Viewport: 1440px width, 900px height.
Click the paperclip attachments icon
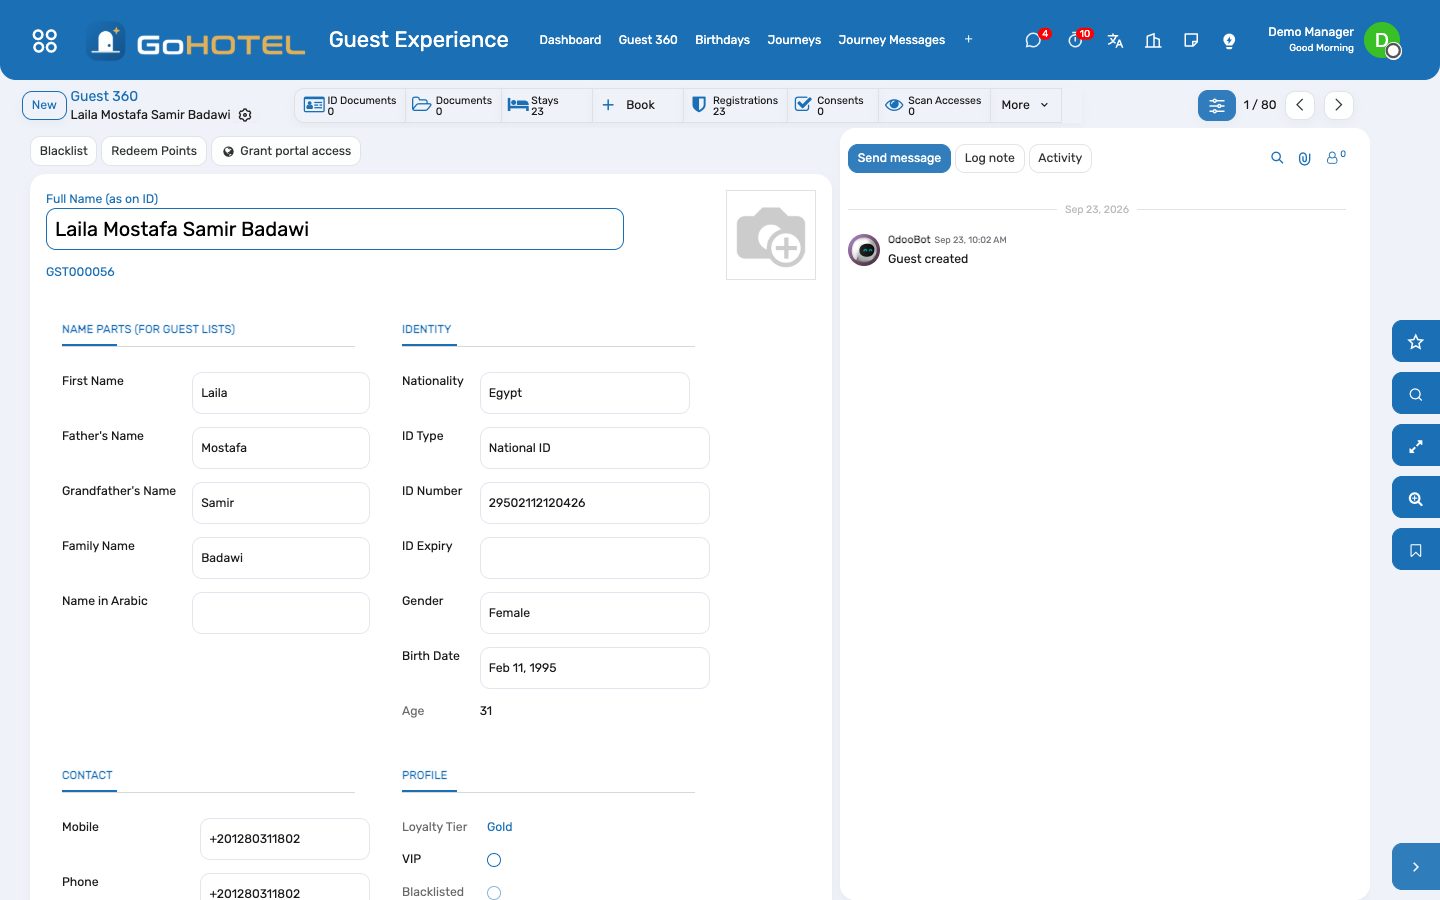point(1305,158)
